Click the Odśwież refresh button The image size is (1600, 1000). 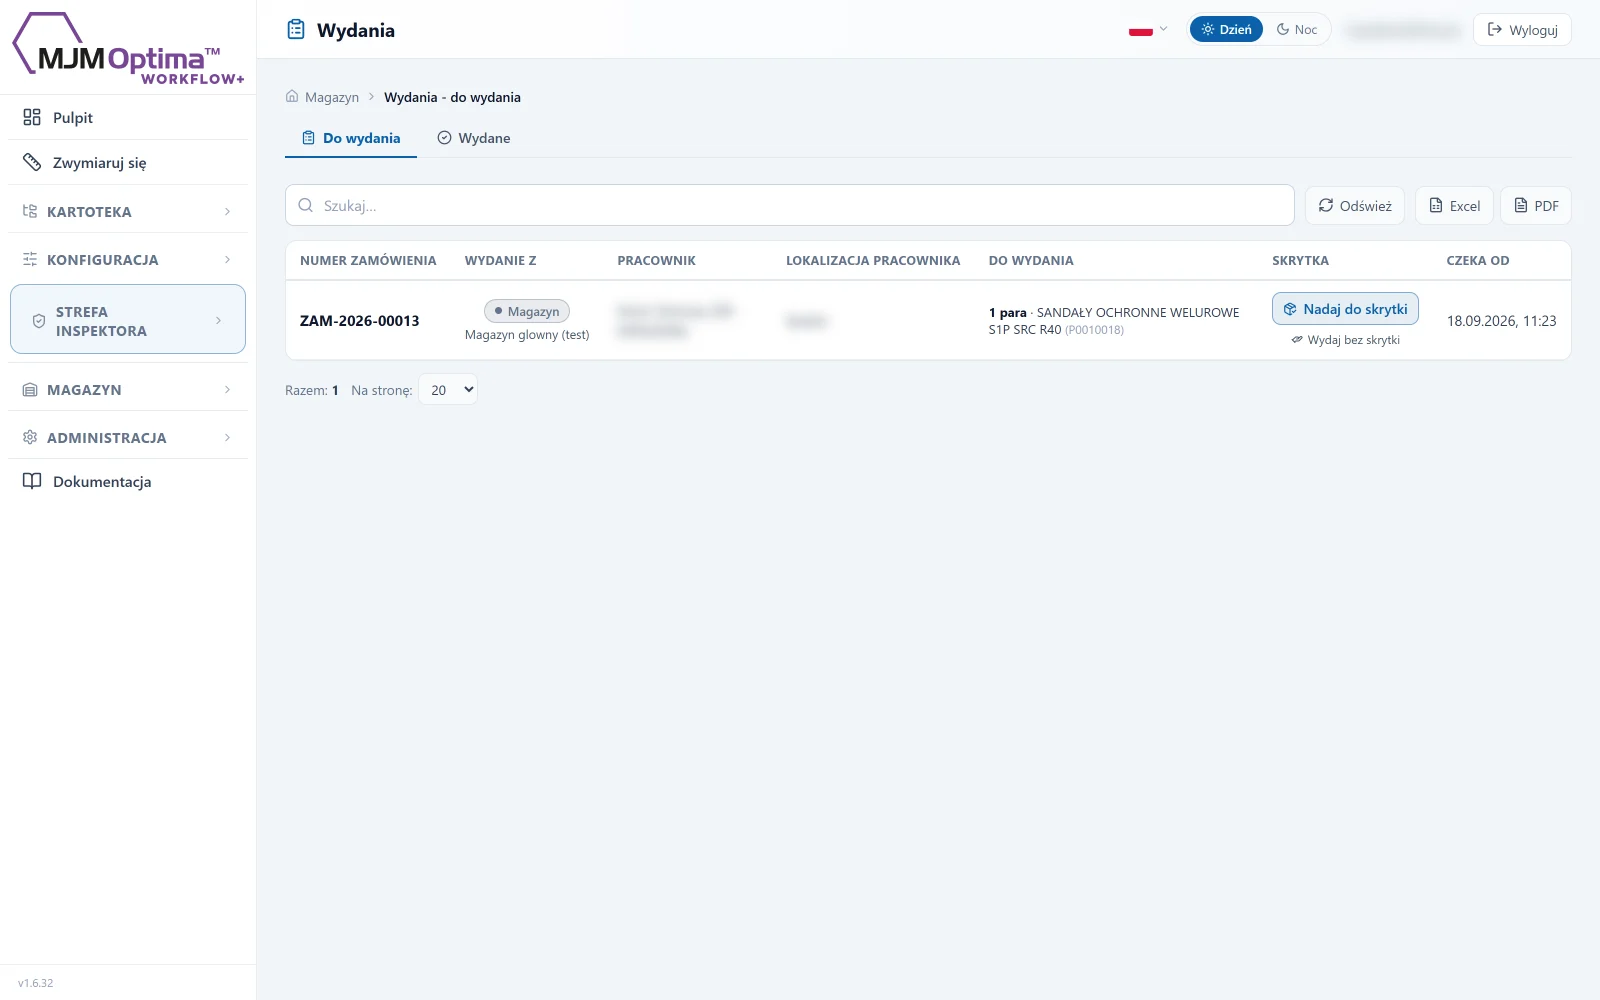click(1355, 206)
